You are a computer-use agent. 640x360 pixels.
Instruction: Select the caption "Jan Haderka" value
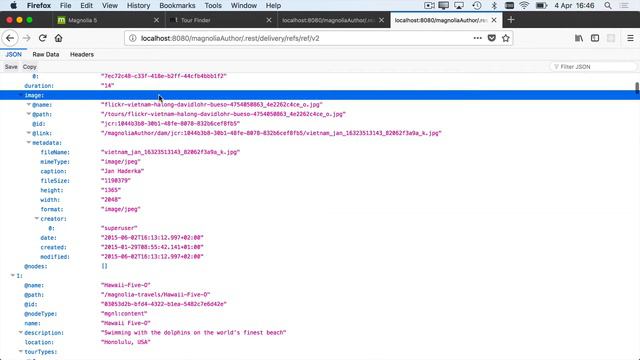(x=122, y=171)
